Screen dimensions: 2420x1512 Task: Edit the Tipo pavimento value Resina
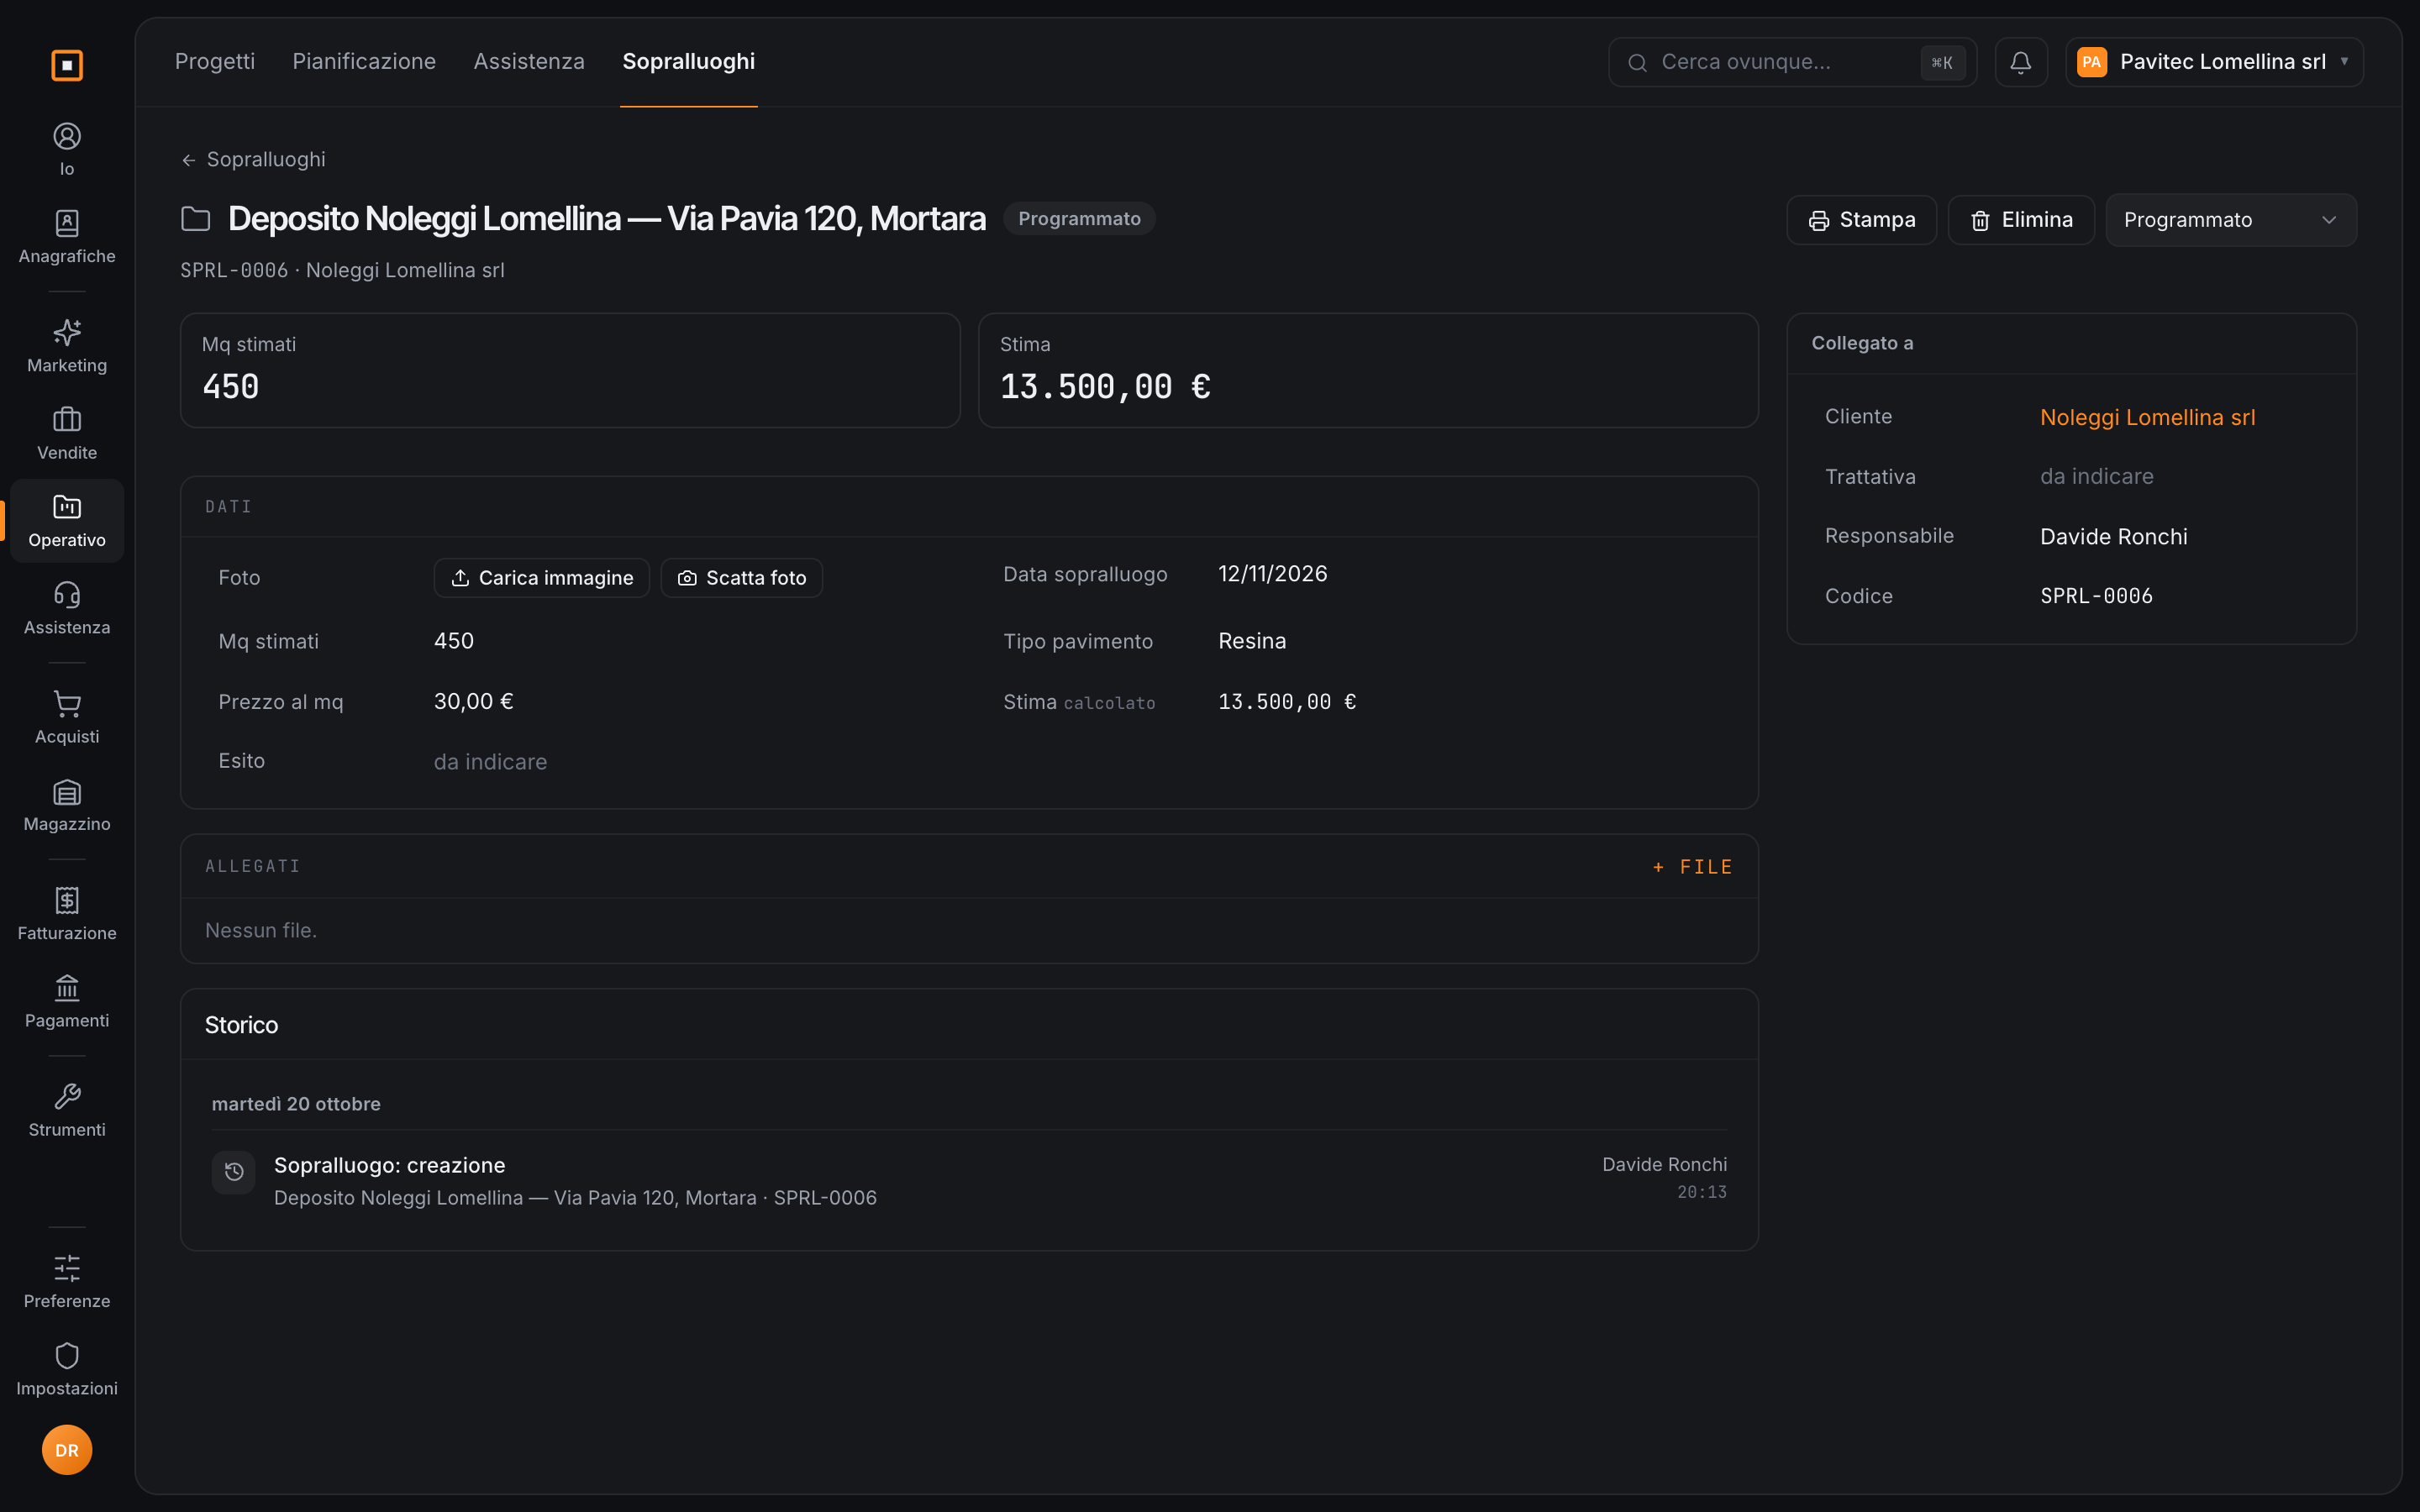(1252, 641)
